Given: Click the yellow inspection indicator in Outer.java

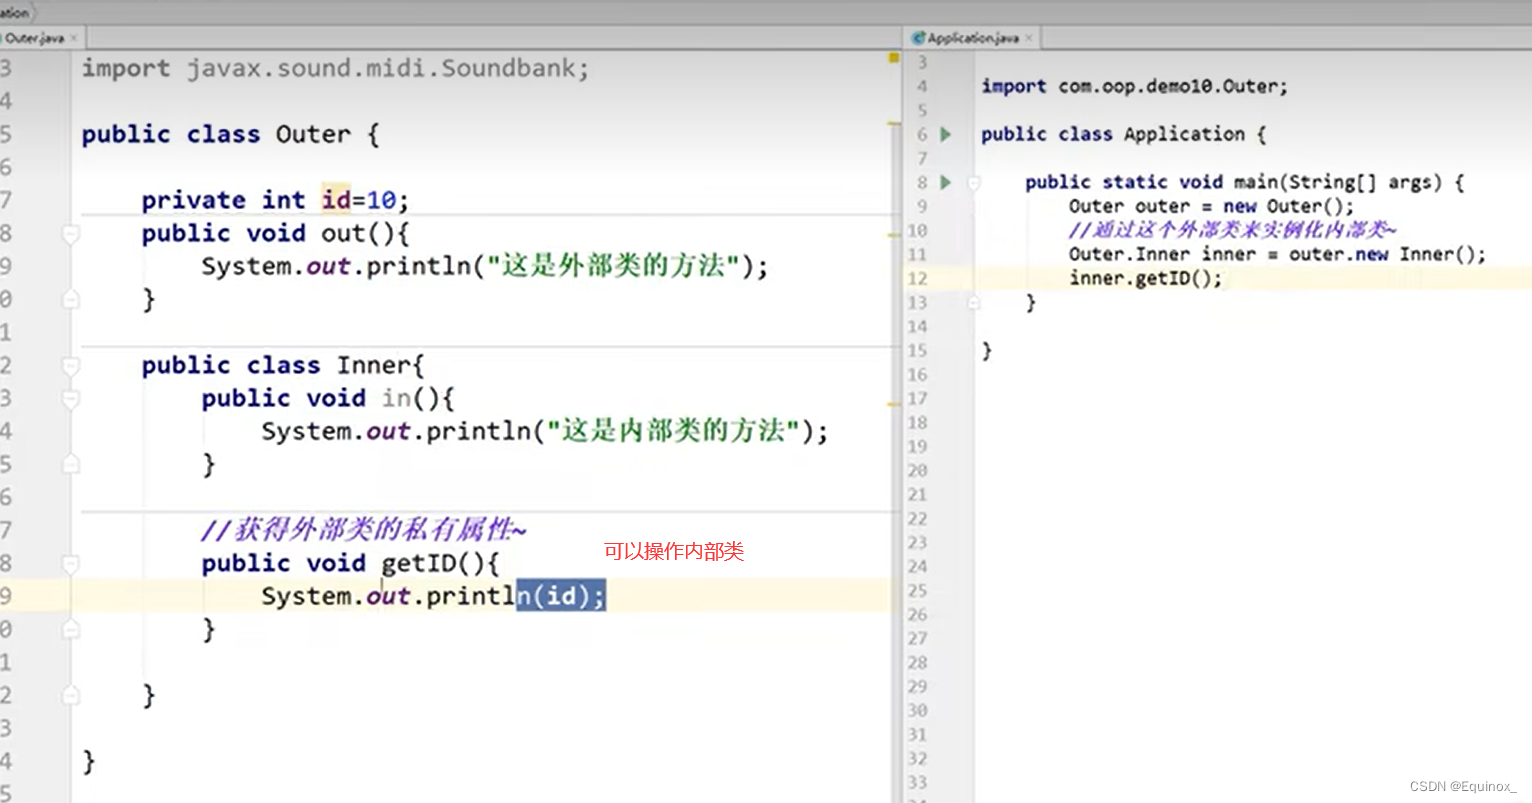Looking at the screenshot, I should 894,59.
